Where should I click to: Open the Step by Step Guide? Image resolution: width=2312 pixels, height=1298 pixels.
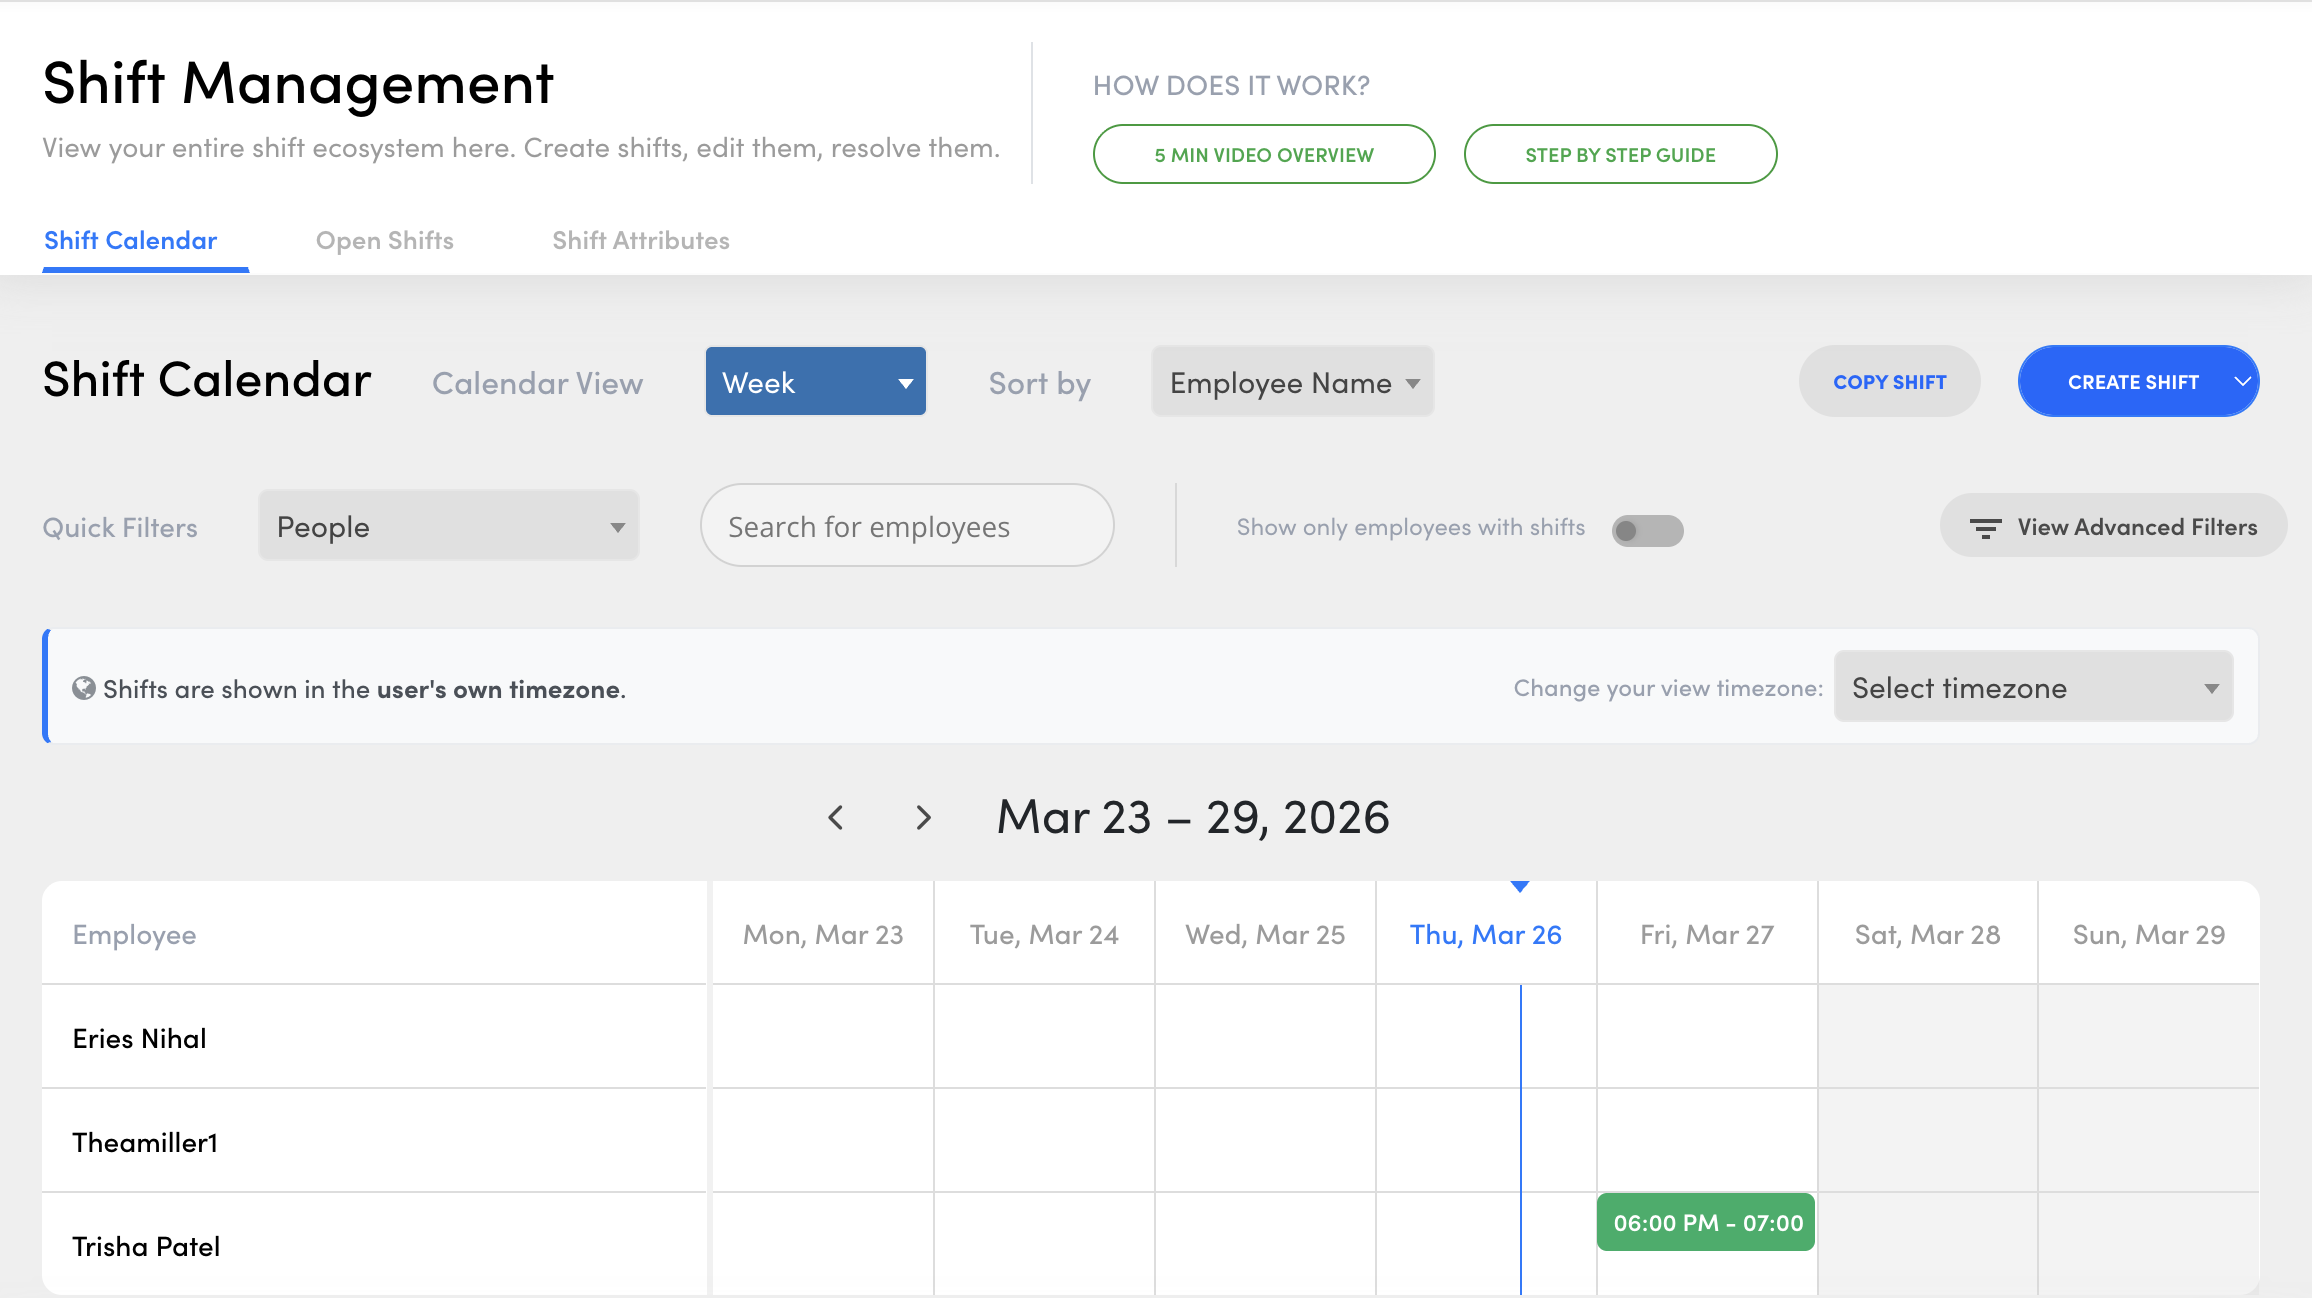[1619, 155]
